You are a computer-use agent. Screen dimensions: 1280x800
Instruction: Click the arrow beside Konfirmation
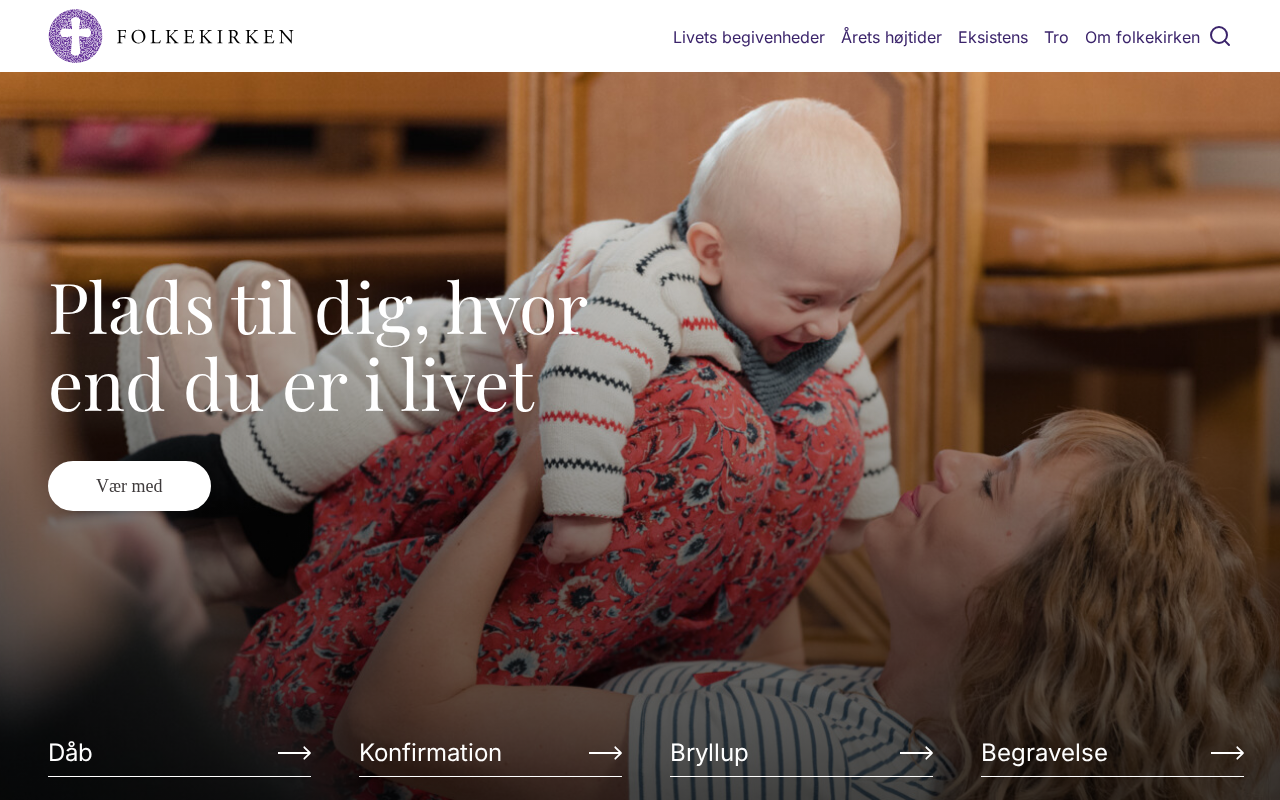[605, 753]
